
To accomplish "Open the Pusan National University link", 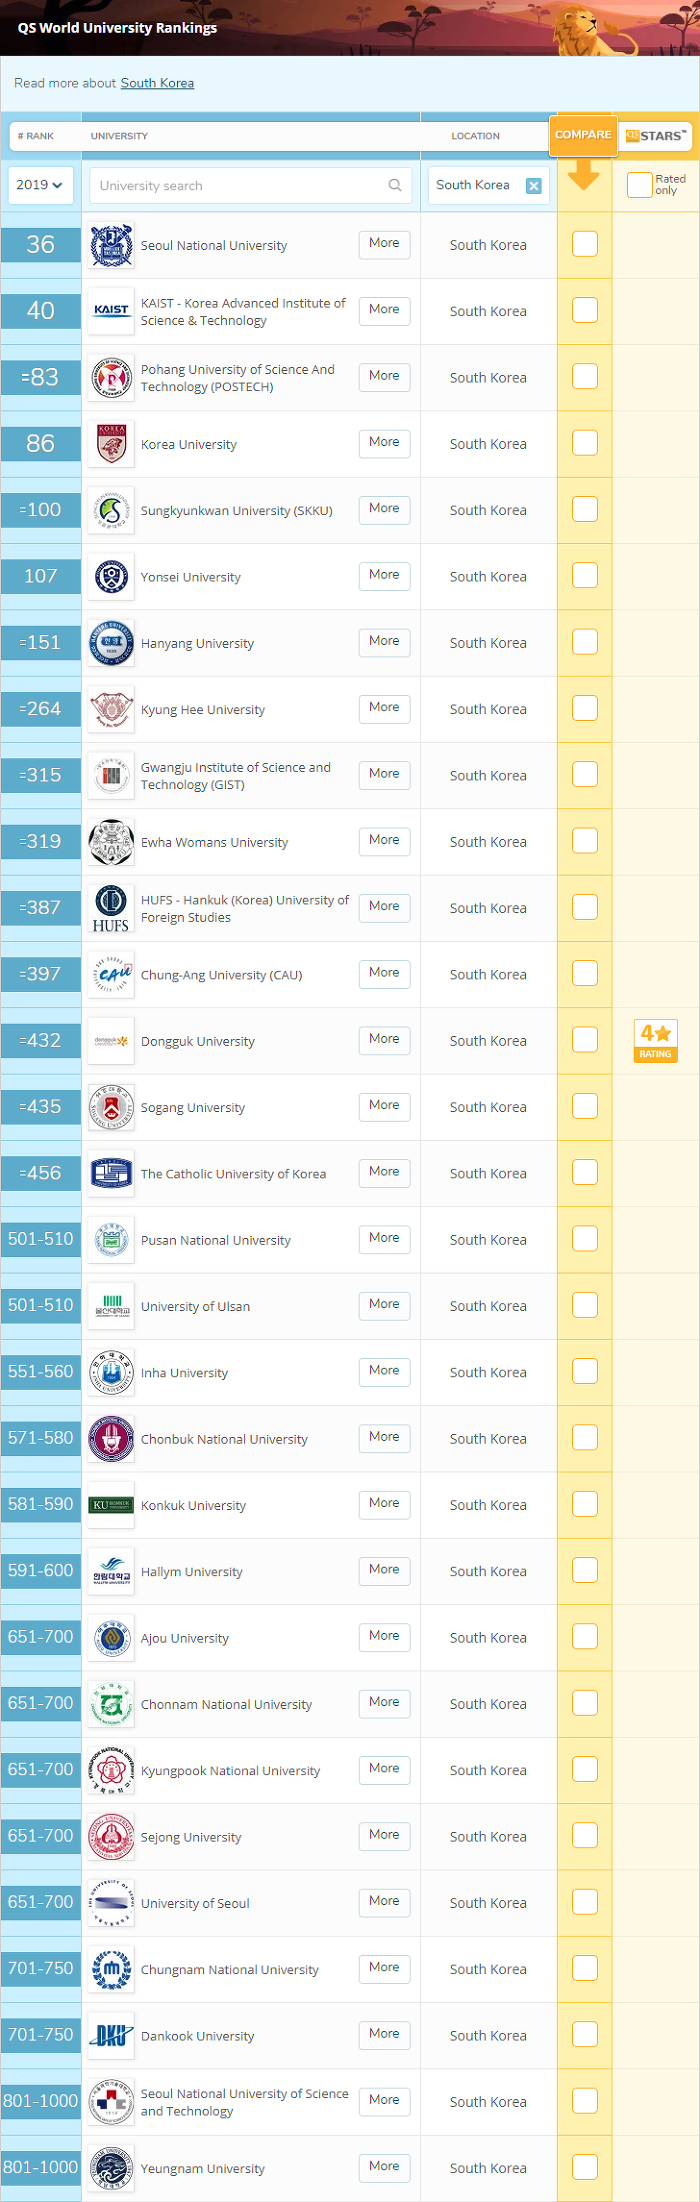I will coord(216,1240).
